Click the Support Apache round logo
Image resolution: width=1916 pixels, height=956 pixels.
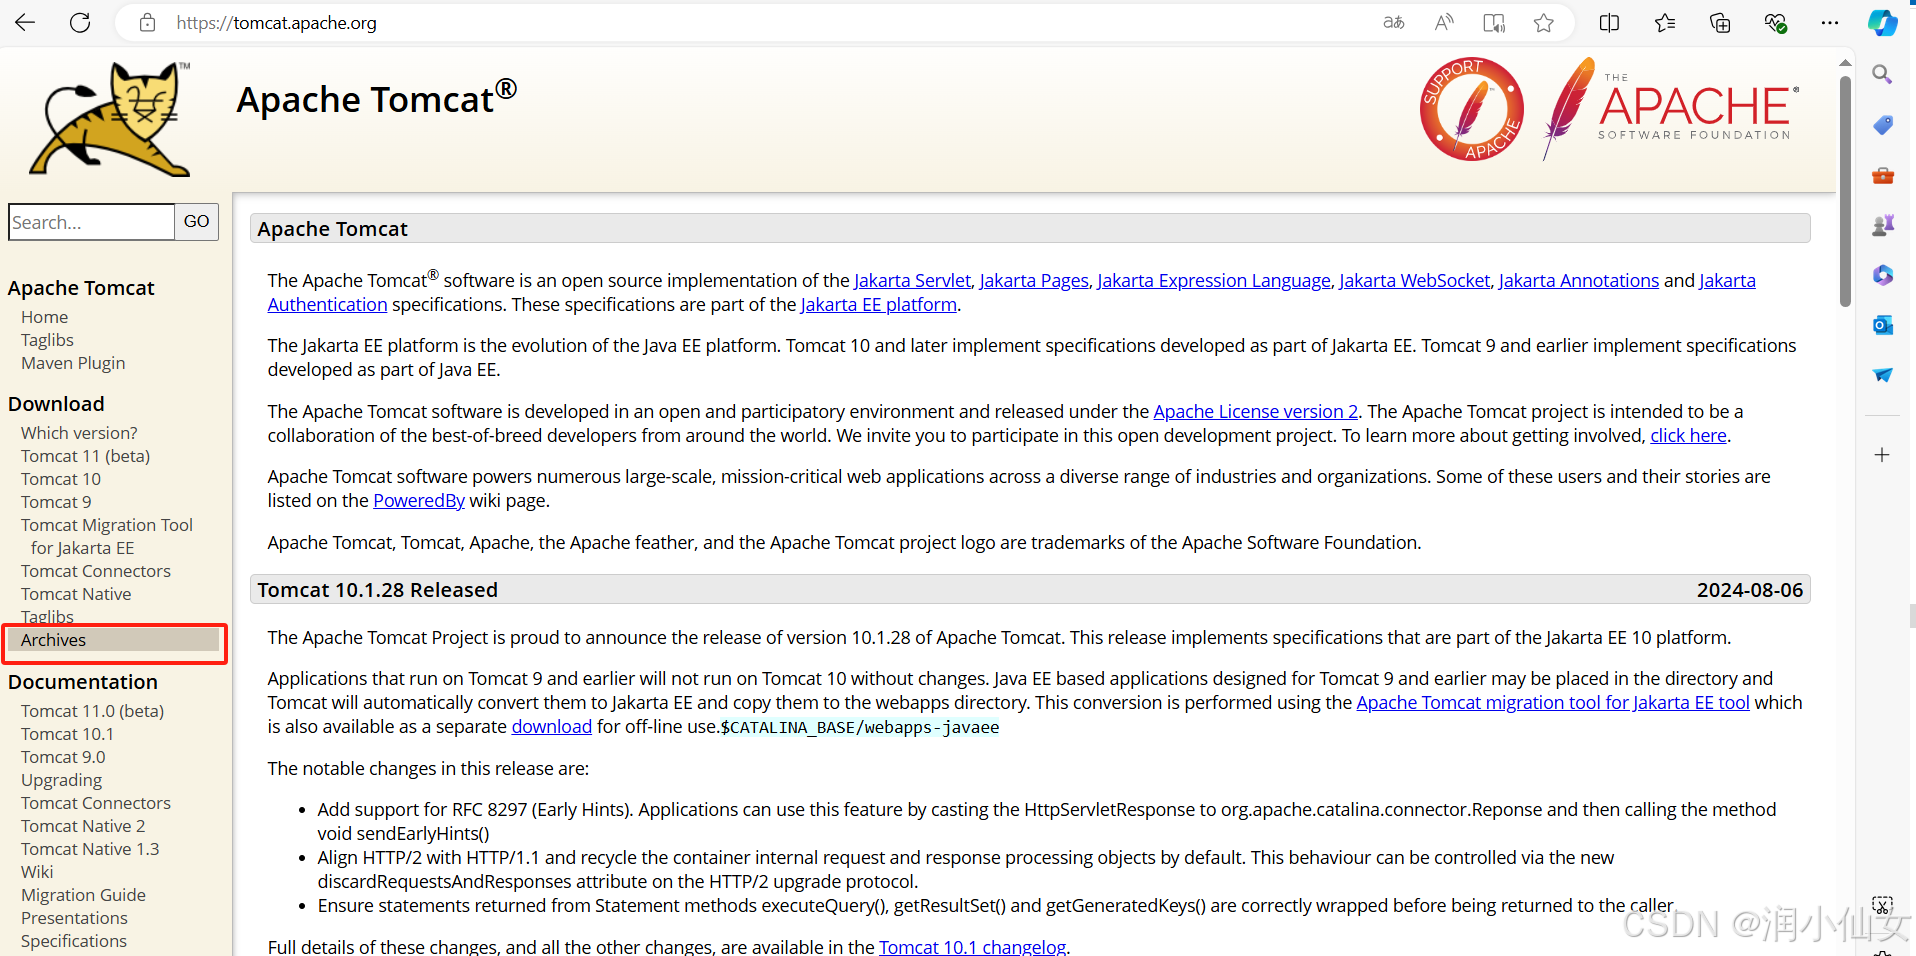1471,109
